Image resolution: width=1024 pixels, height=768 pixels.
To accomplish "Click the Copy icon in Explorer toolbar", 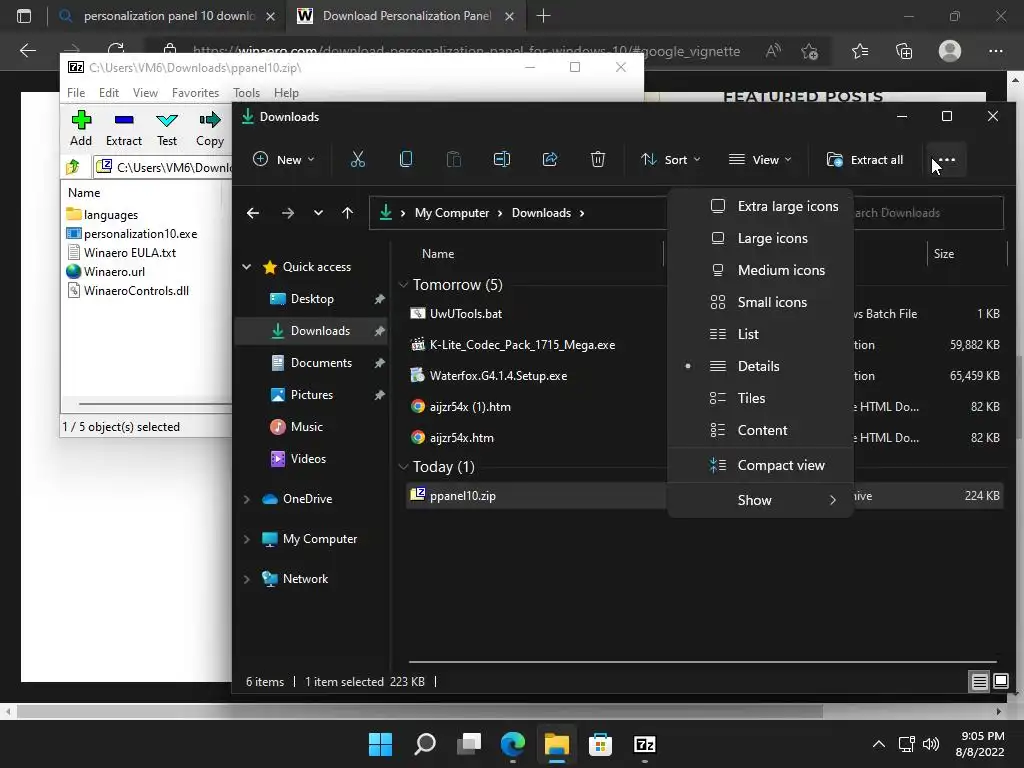I will click(x=406, y=159).
